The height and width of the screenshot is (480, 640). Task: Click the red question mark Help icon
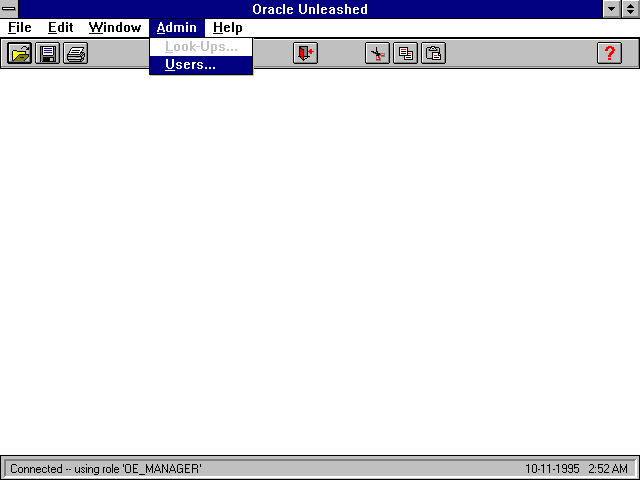pyautogui.click(x=609, y=54)
